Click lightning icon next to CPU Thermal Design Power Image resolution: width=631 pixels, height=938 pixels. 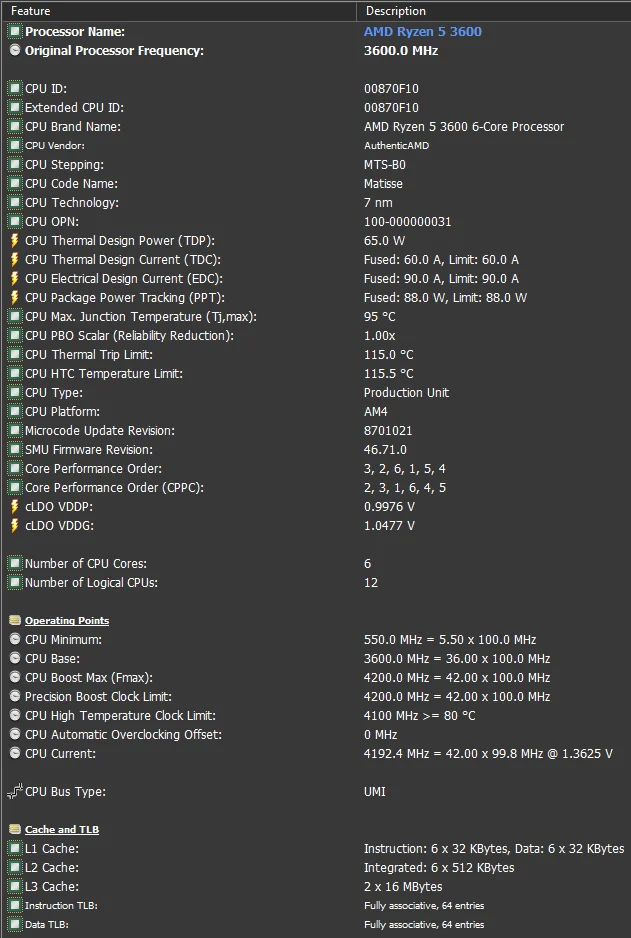(15, 241)
